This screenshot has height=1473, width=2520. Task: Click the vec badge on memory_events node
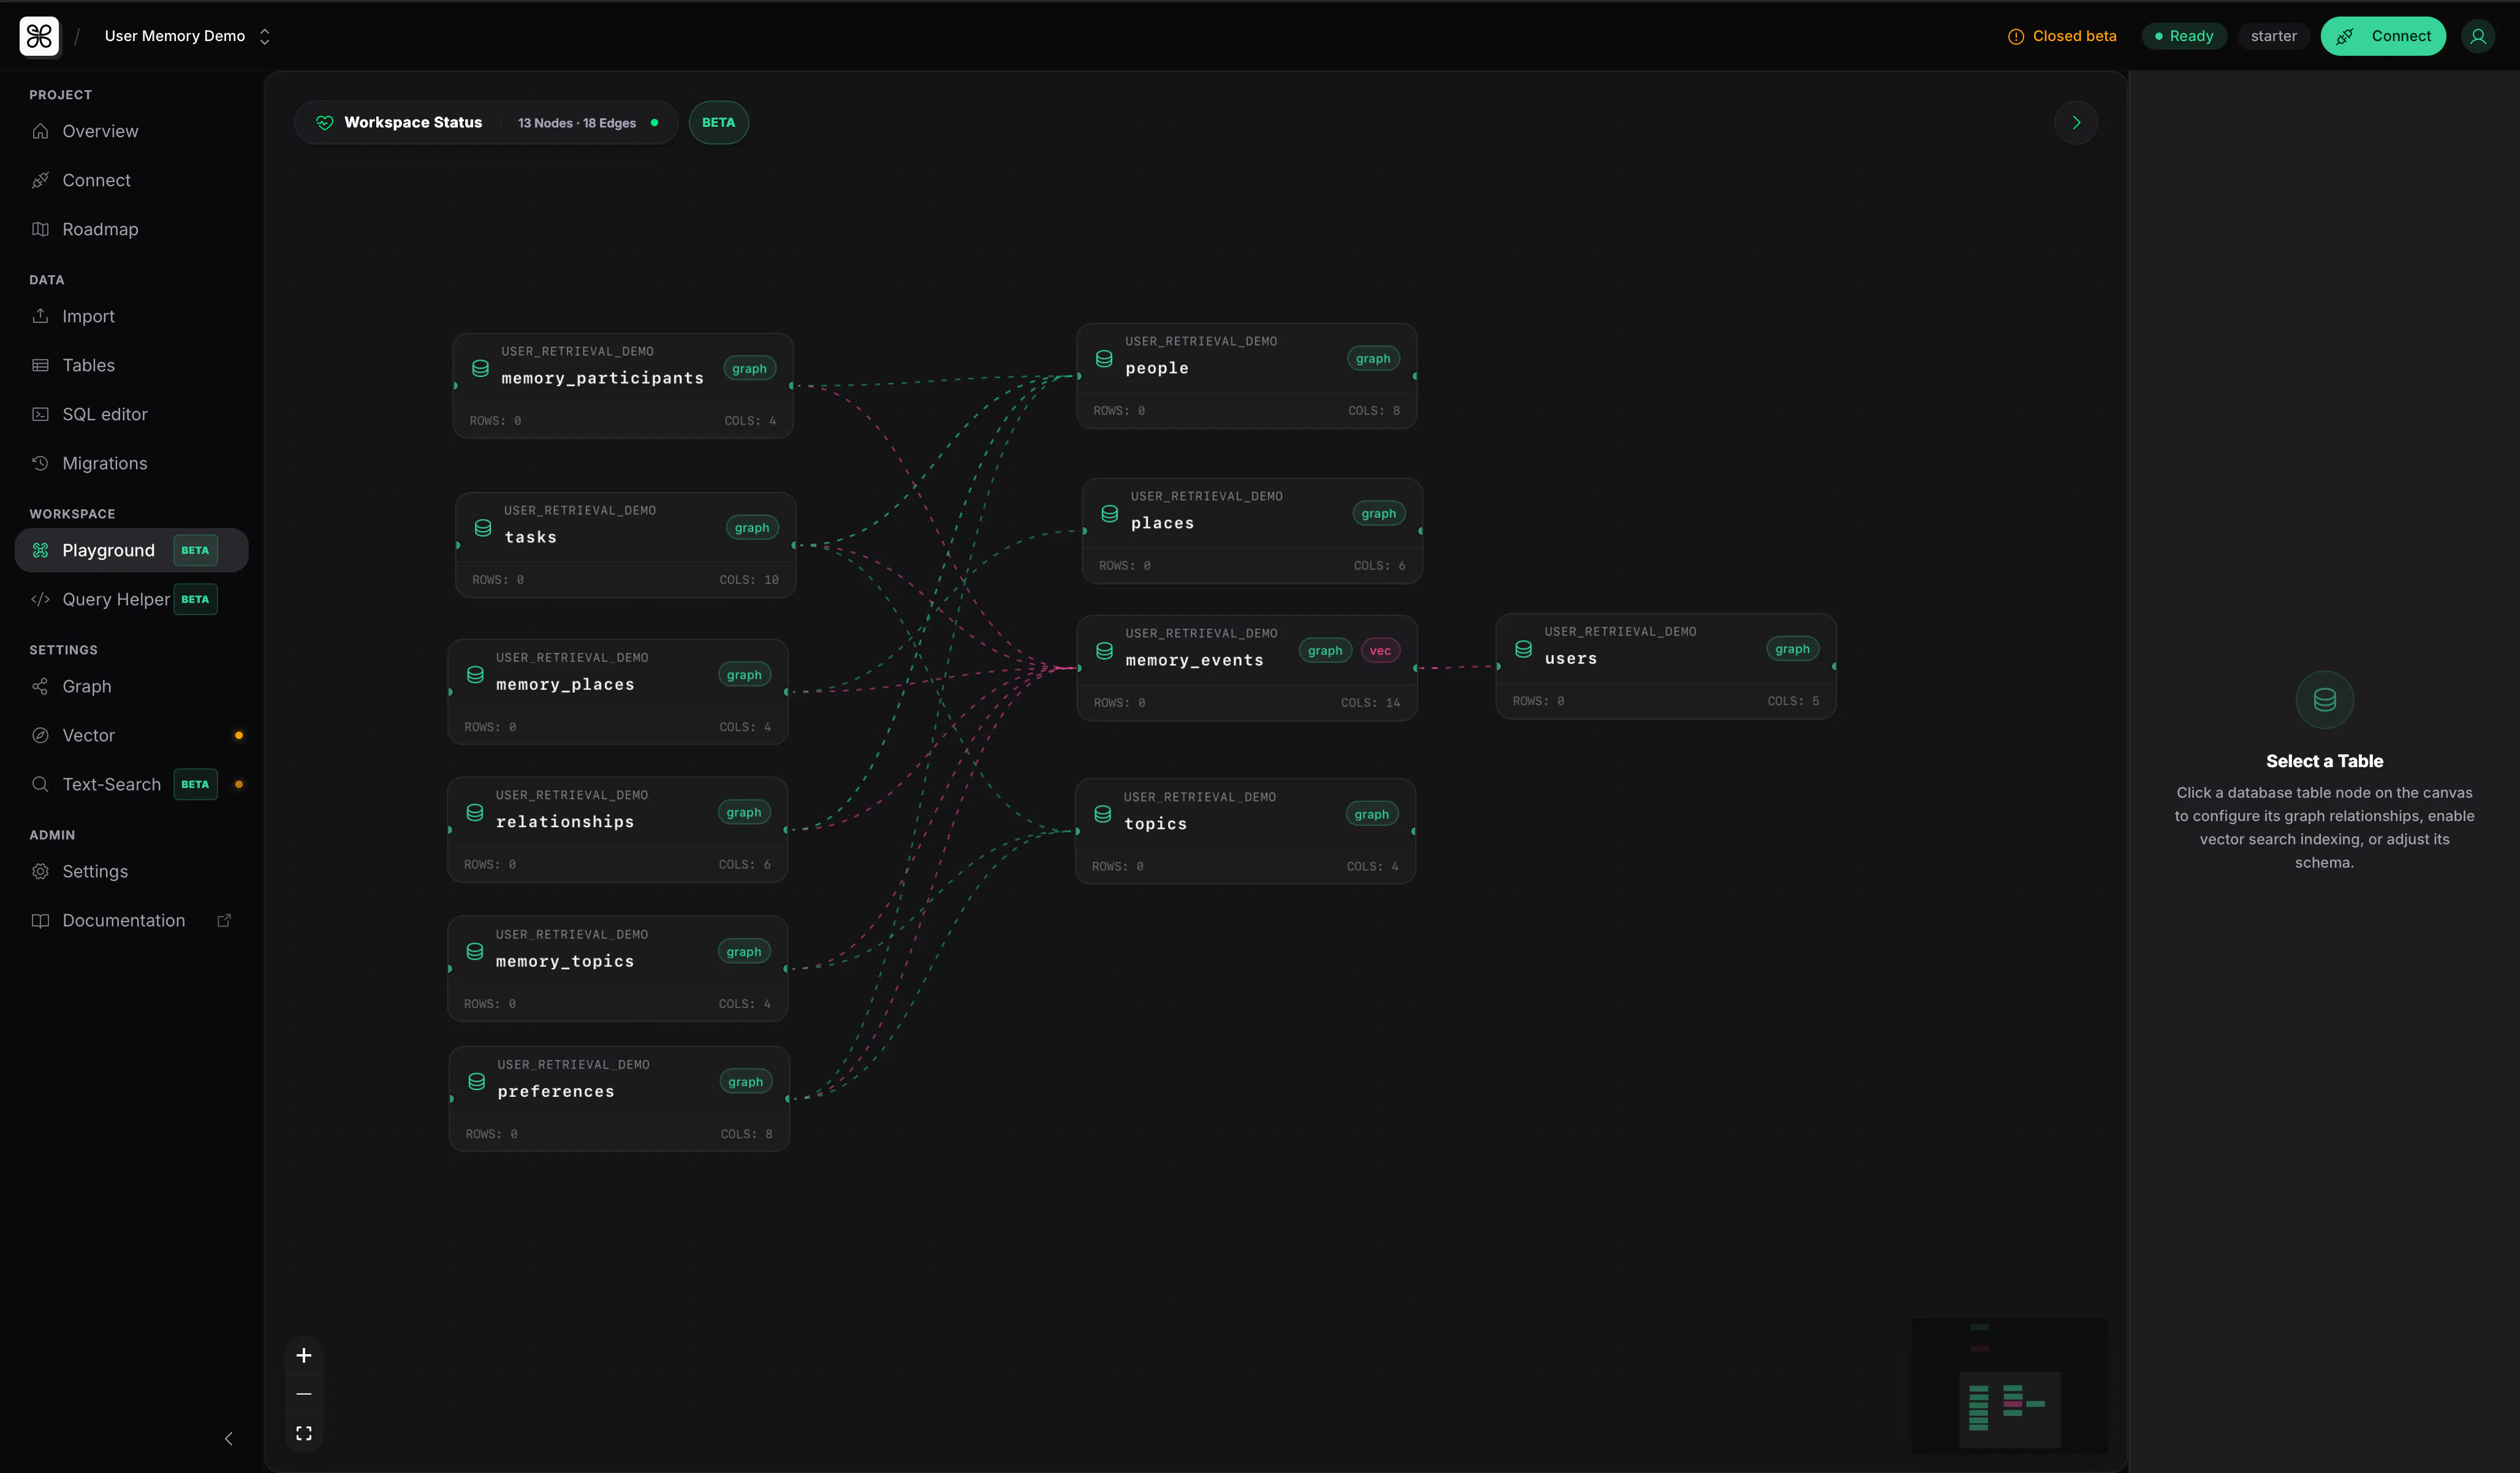pos(1380,651)
